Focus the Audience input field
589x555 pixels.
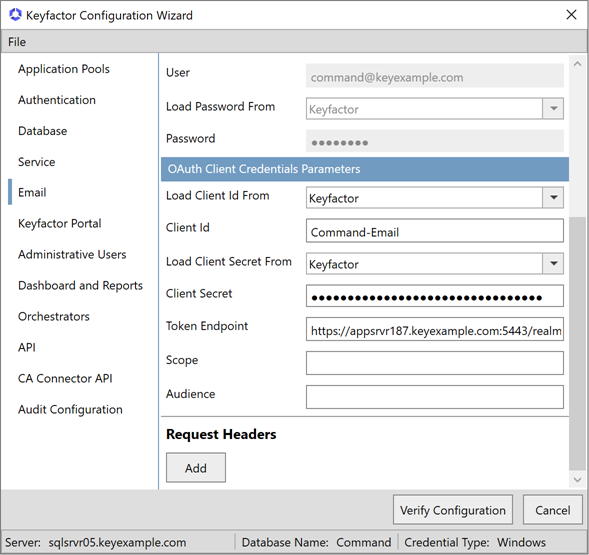click(435, 397)
